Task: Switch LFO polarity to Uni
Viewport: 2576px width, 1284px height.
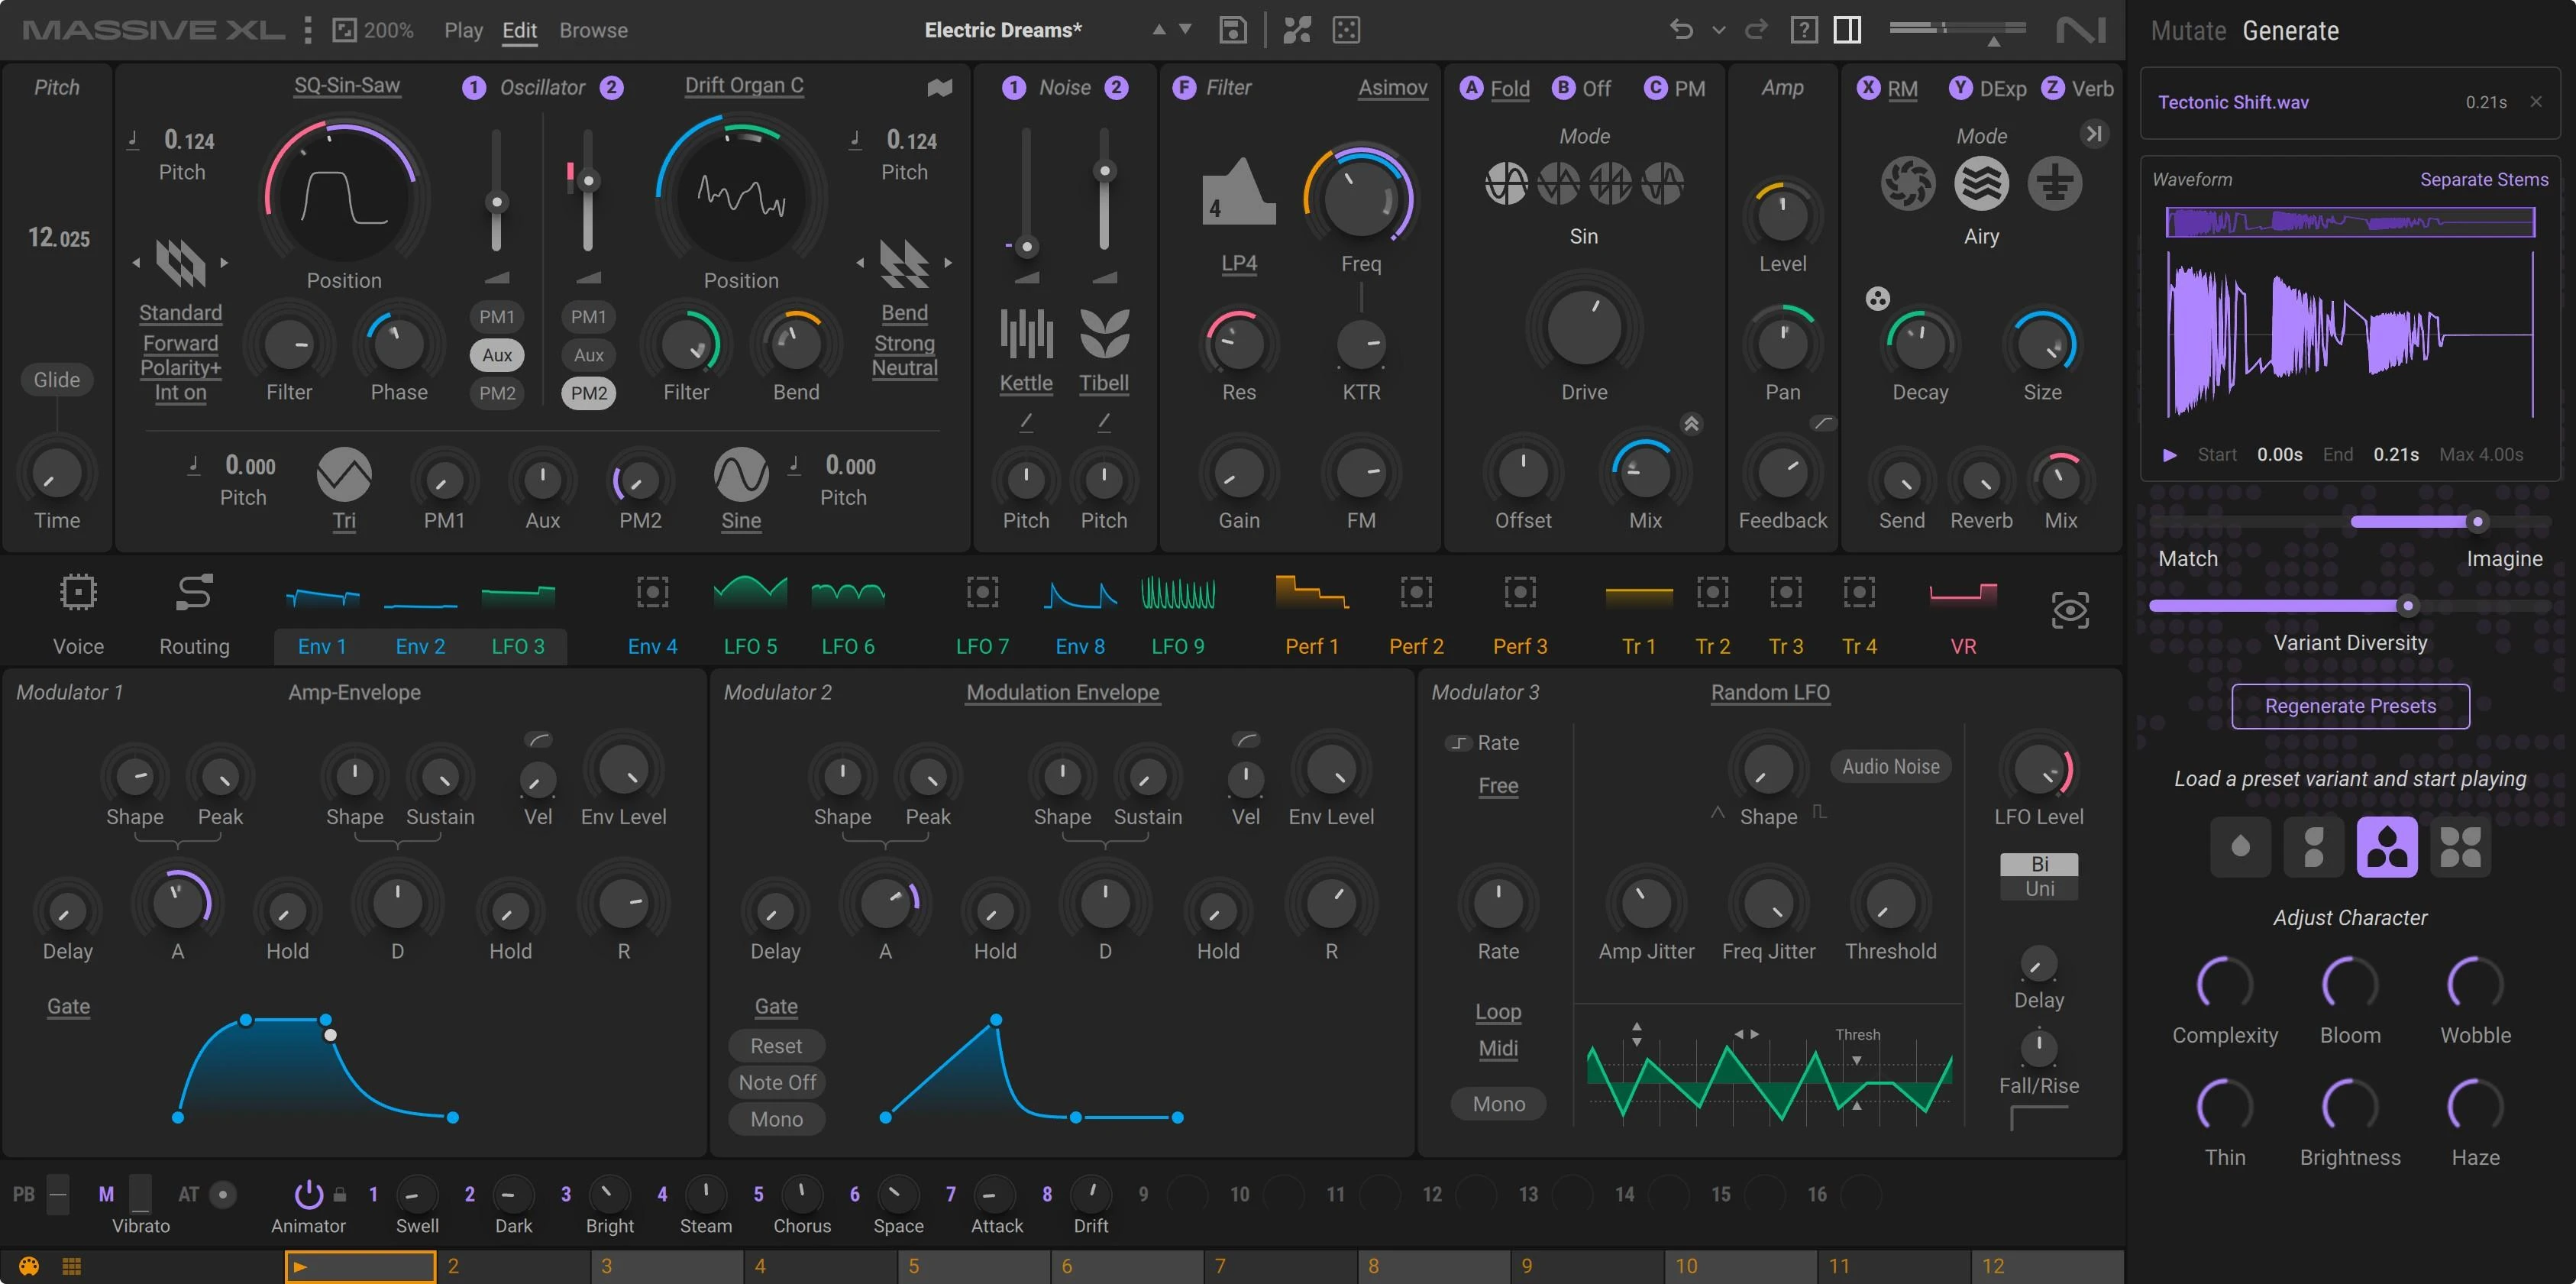Action: pyautogui.click(x=2039, y=889)
